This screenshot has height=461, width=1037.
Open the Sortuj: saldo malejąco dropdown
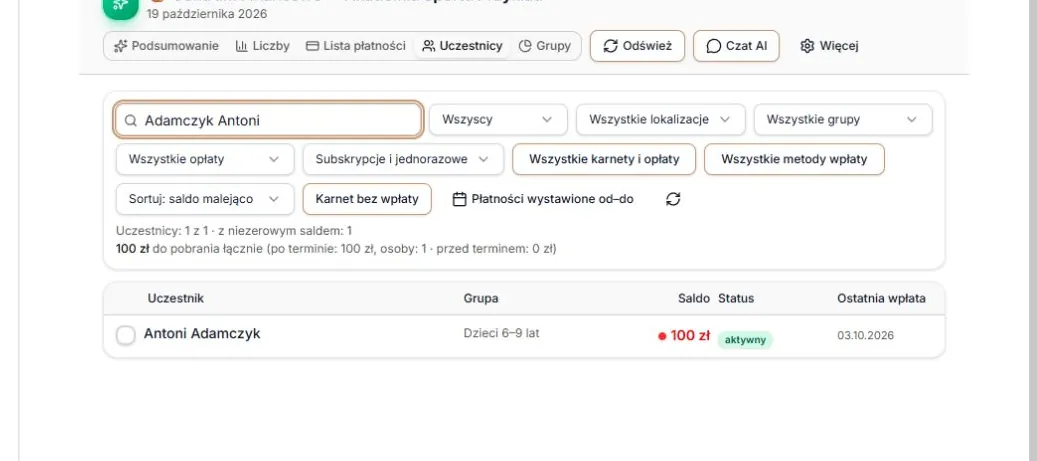pyautogui.click(x=205, y=199)
